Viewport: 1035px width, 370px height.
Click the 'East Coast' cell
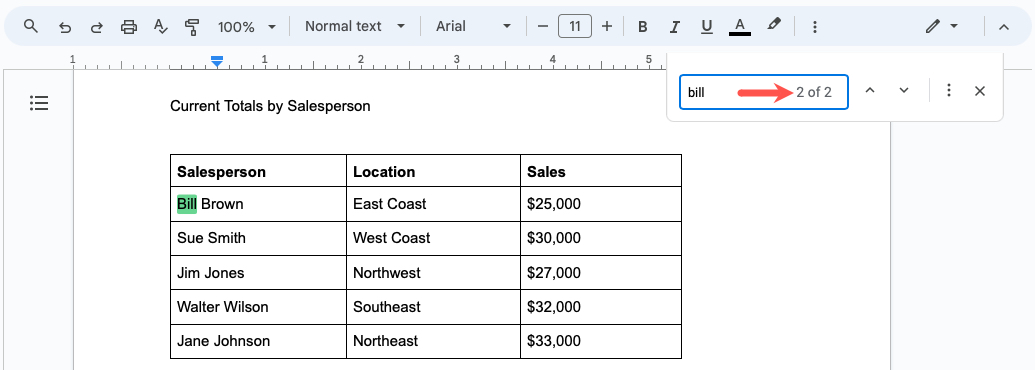click(434, 204)
